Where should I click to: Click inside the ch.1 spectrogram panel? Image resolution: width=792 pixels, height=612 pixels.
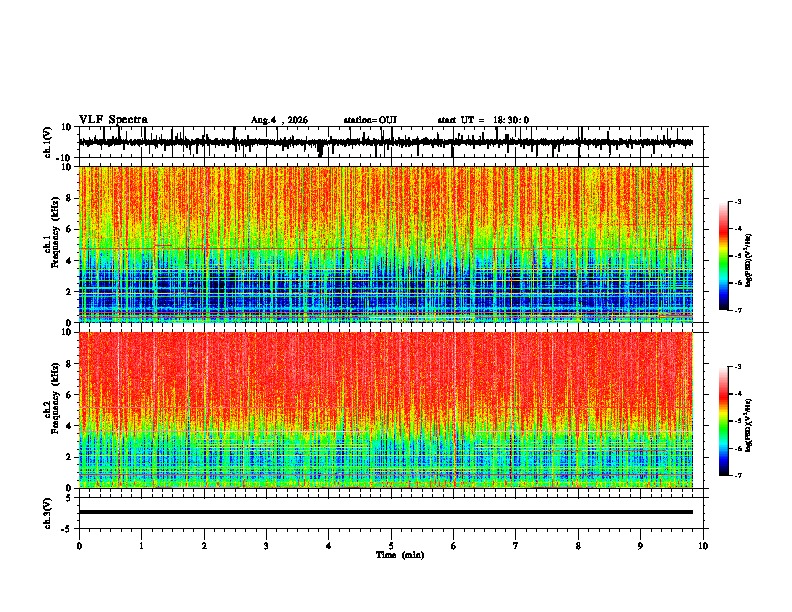click(386, 244)
